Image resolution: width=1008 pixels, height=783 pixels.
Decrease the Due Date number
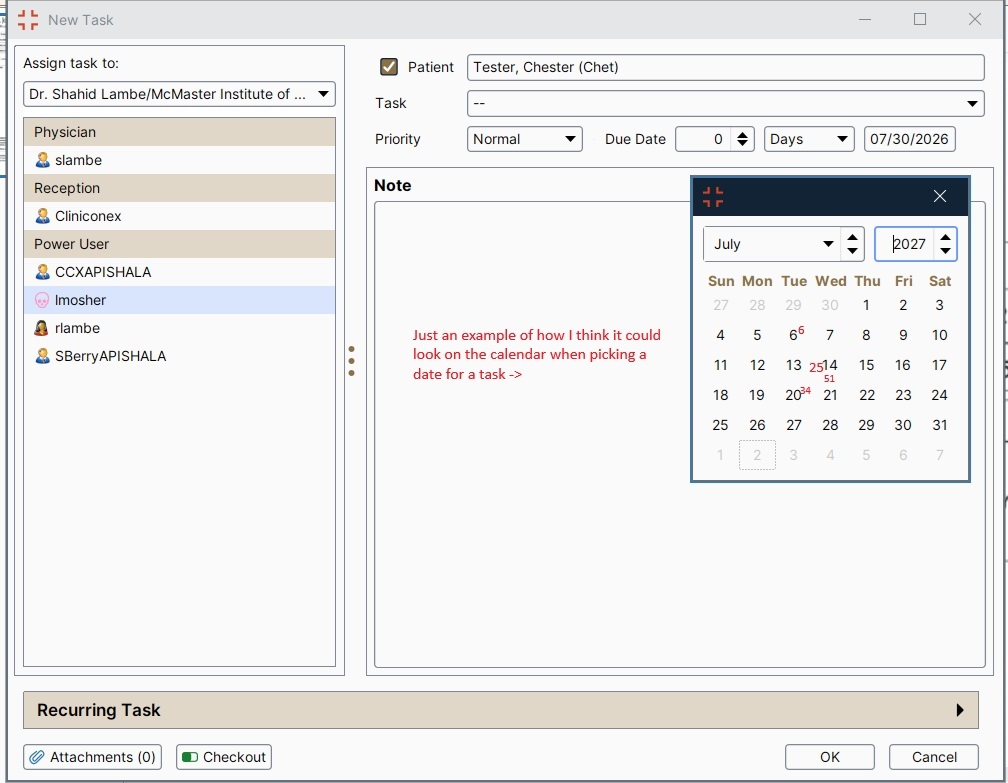pyautogui.click(x=742, y=144)
